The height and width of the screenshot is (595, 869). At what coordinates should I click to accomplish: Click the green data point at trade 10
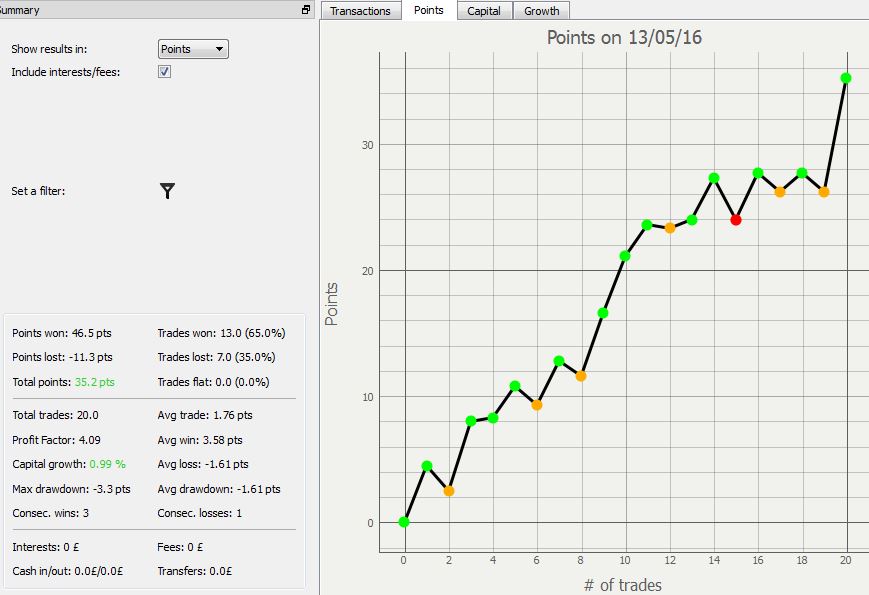click(x=625, y=256)
